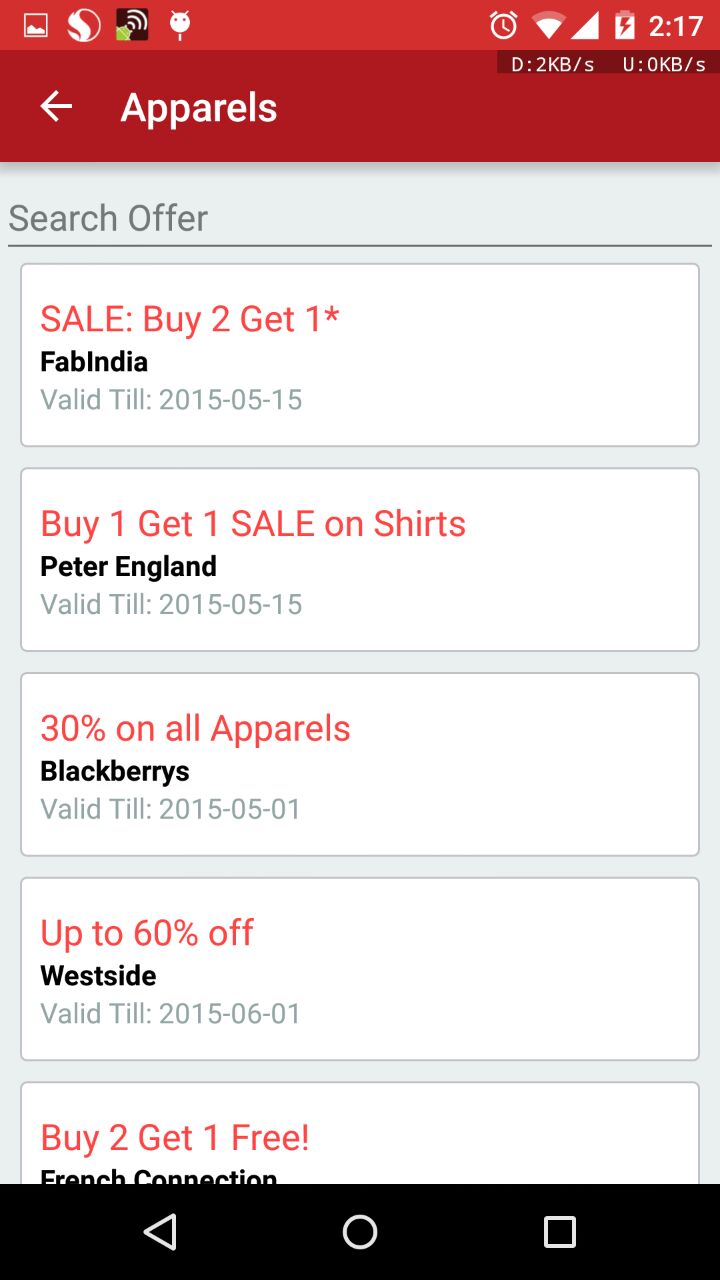The width and height of the screenshot is (720, 1280).
Task: Tap the back arrow in header
Action: pos(56,107)
